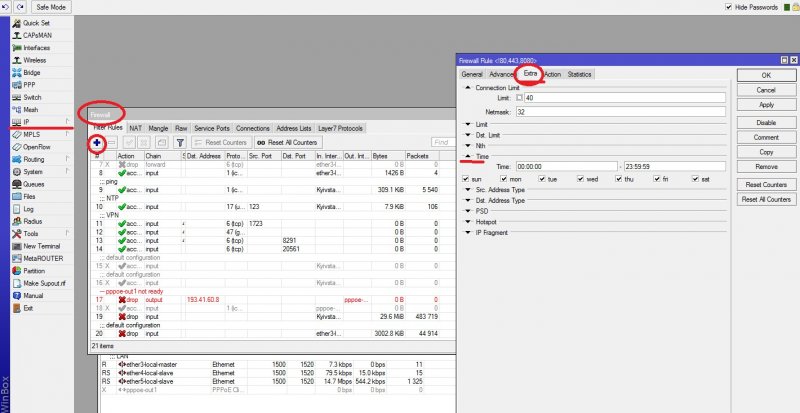Toggle the sun day checkbox
This screenshot has height=413, width=800.
467,180
